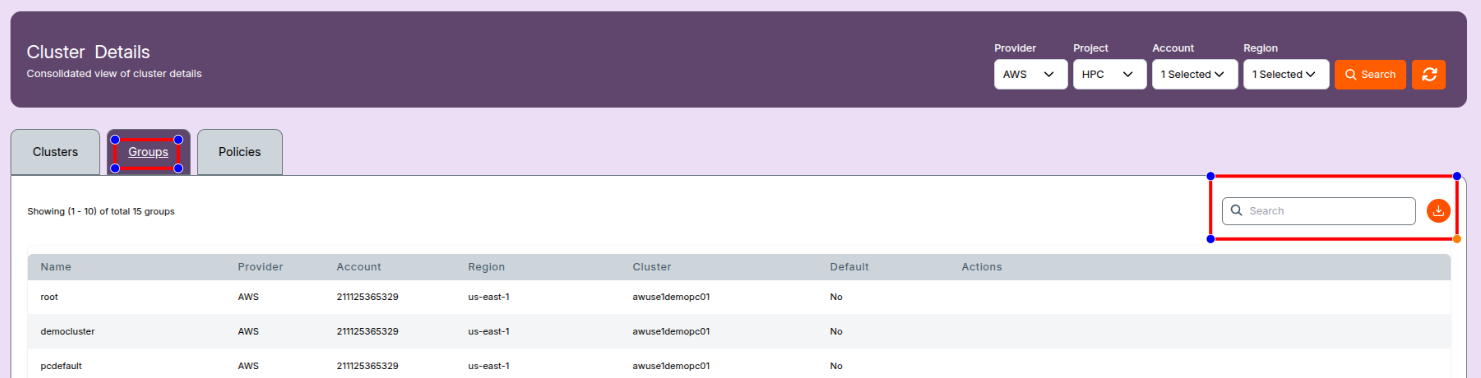This screenshot has width=1481, height=378.
Task: Expand the Region 1 Selected dropdown
Action: pyautogui.click(x=1286, y=74)
